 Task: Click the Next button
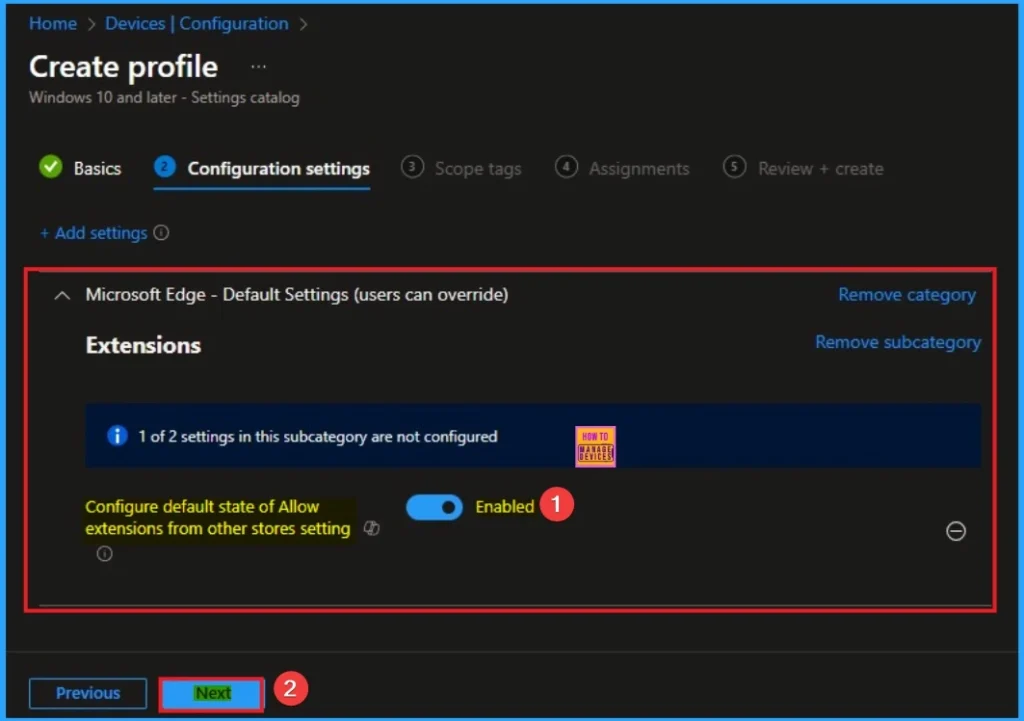(211, 692)
